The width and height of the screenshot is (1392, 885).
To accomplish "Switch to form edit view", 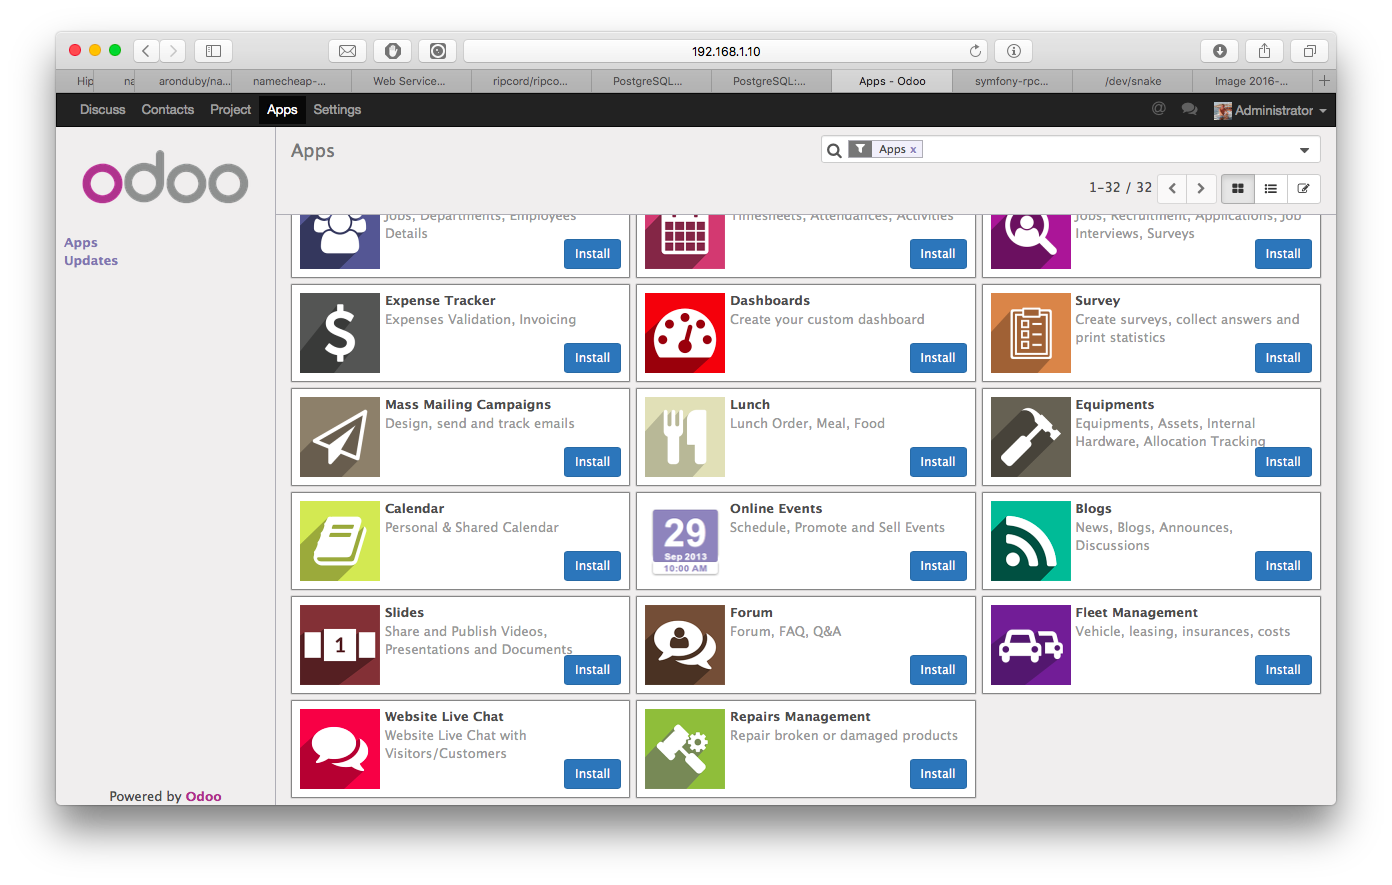I will (1303, 188).
